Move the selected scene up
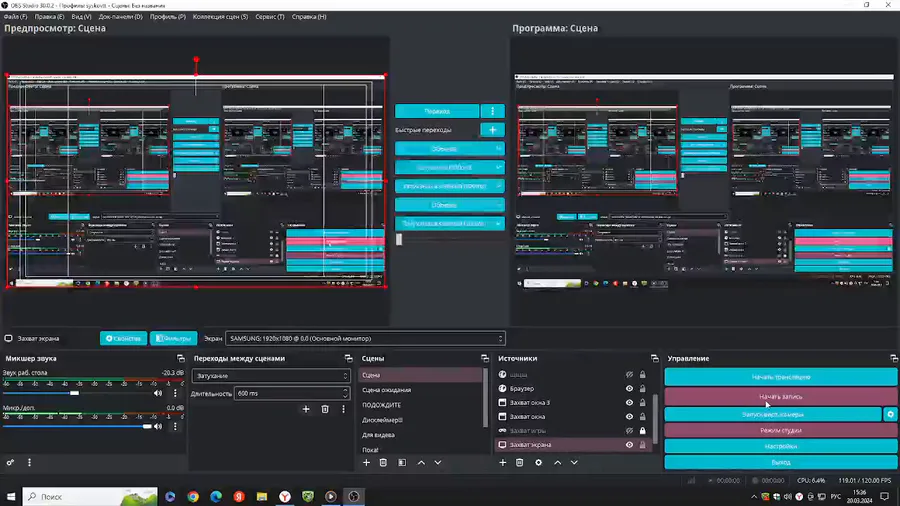The height and width of the screenshot is (506, 900). click(421, 462)
